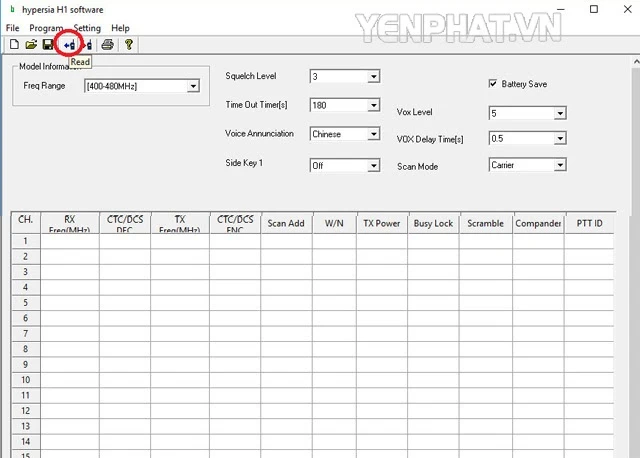
Task: Click the Write to radio icon
Action: click(87, 45)
